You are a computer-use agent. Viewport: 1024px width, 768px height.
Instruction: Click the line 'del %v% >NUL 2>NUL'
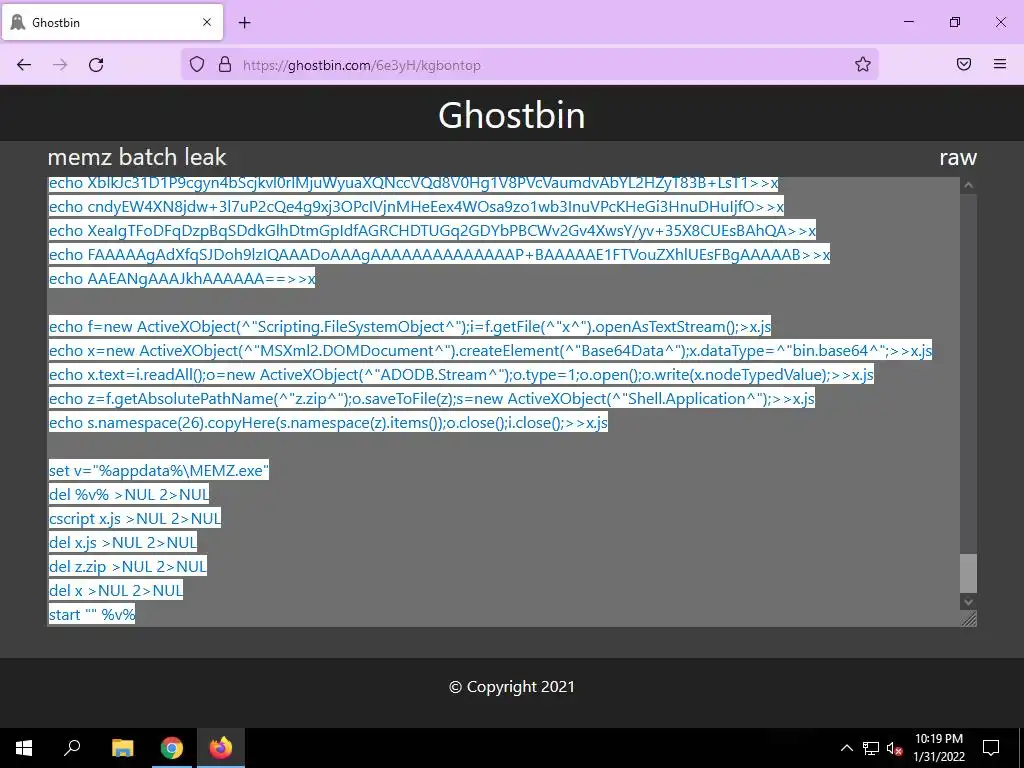pyautogui.click(x=129, y=494)
